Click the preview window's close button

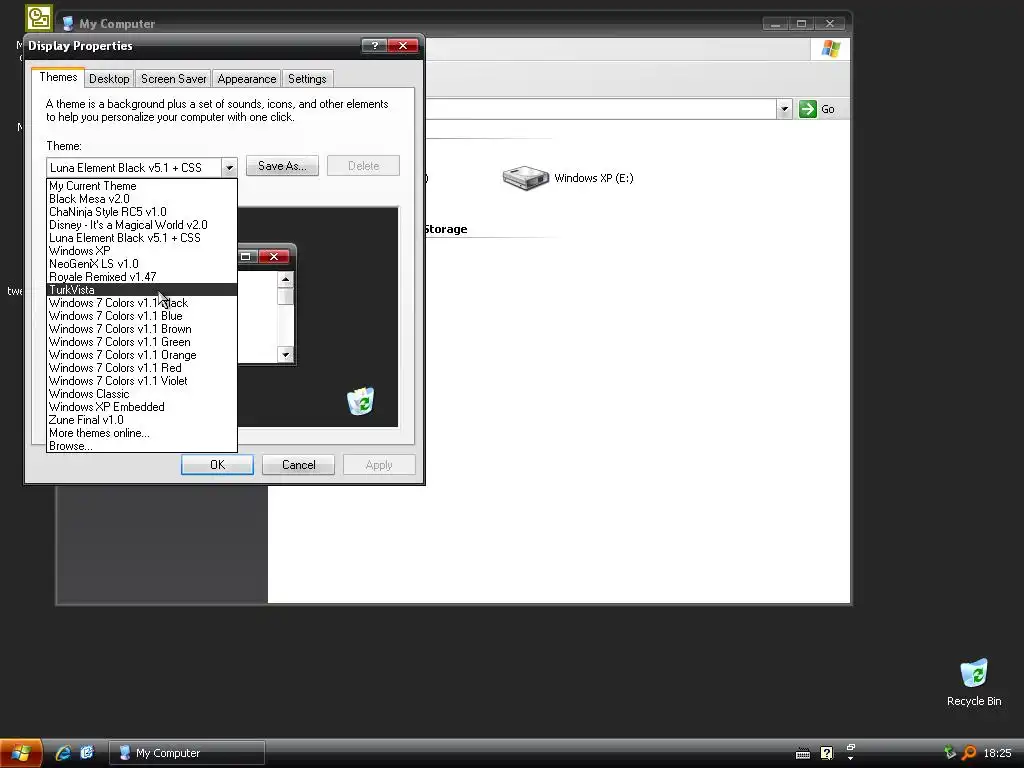[274, 257]
